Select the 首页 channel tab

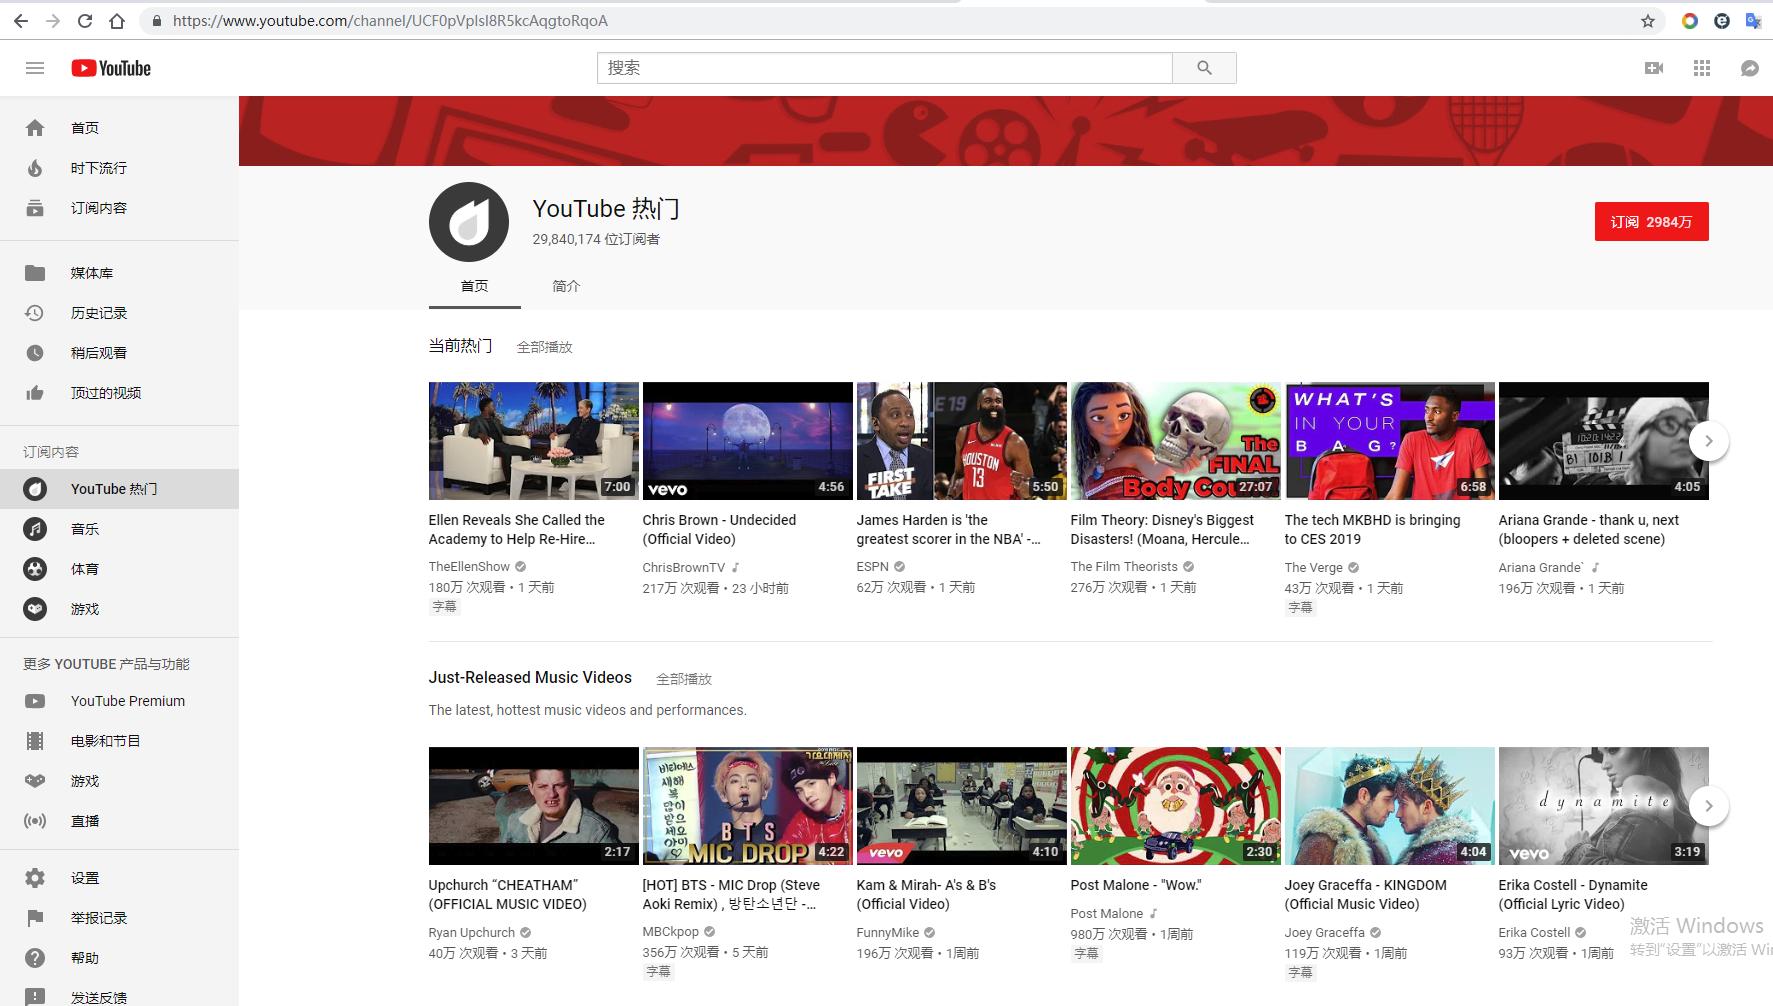(474, 286)
